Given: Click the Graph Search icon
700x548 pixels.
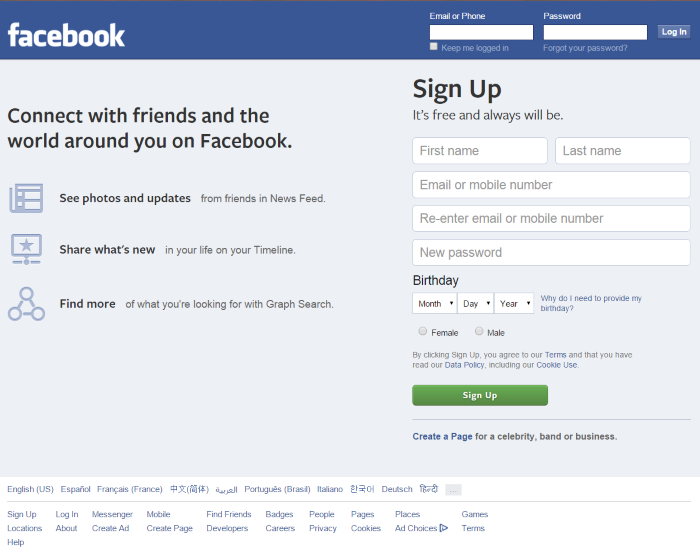Looking at the screenshot, I should 26,303.
